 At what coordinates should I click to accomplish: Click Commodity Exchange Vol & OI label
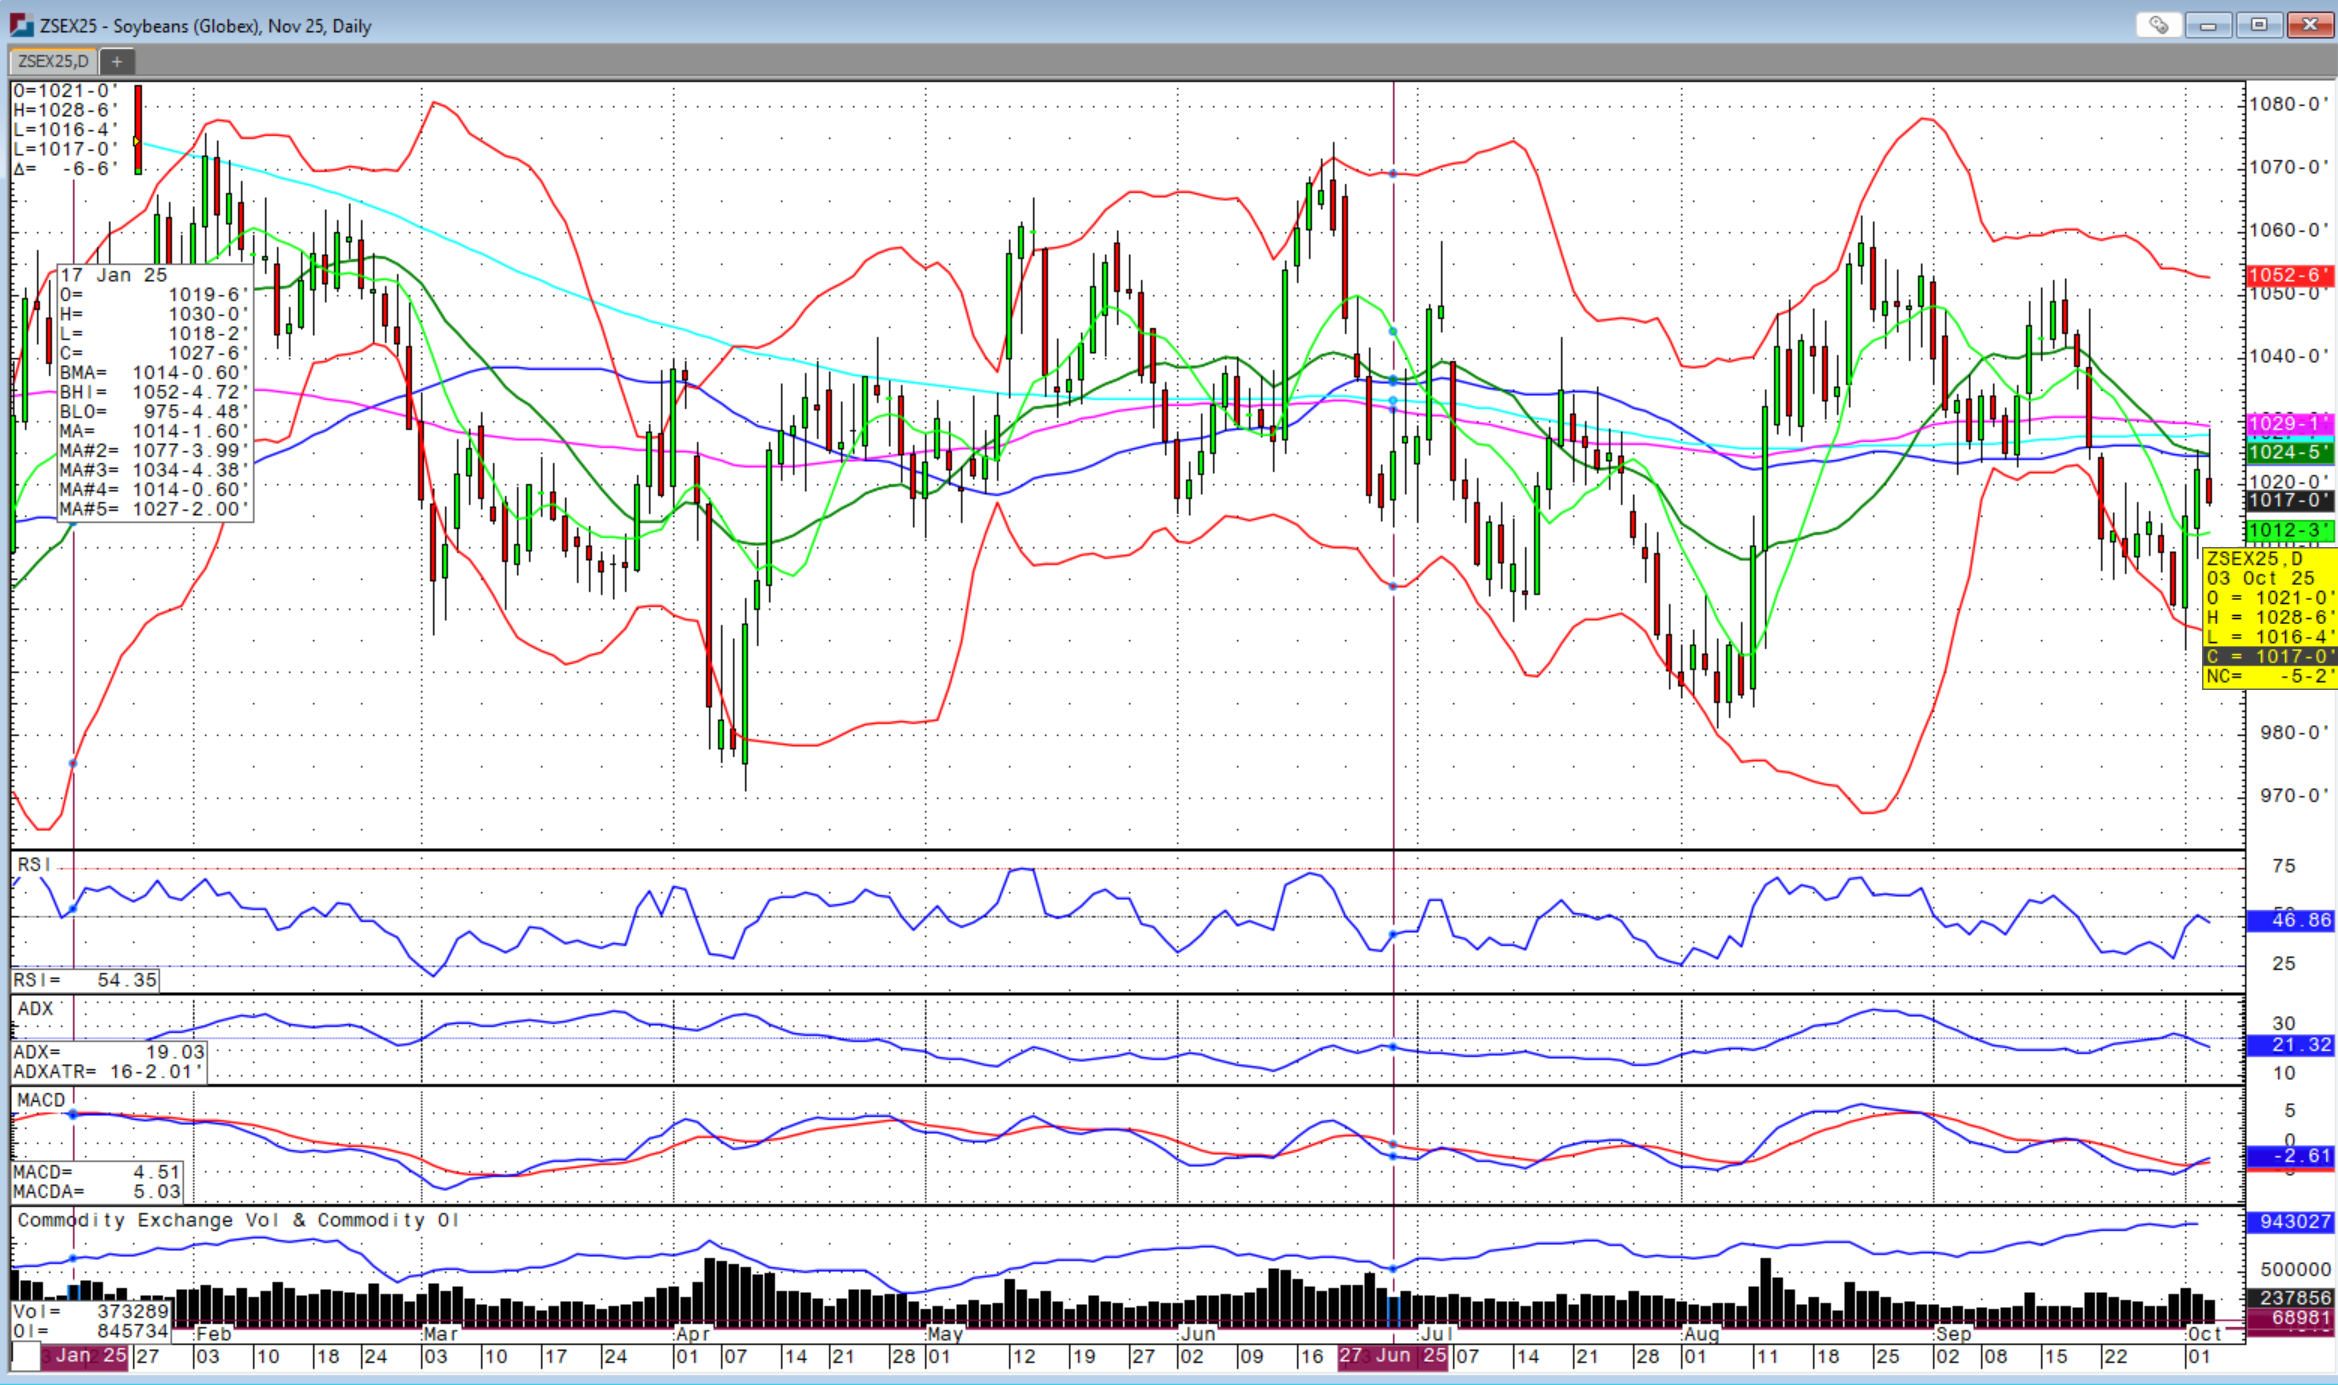(x=237, y=1220)
